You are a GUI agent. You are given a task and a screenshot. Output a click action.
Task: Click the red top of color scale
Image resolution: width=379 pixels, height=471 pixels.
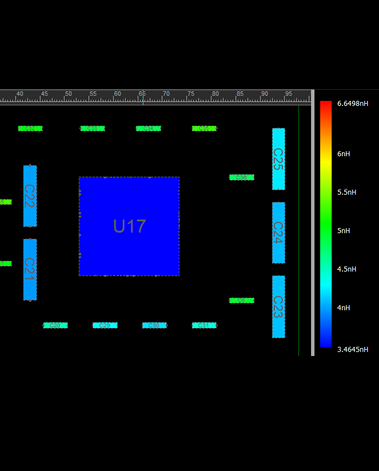(x=326, y=105)
